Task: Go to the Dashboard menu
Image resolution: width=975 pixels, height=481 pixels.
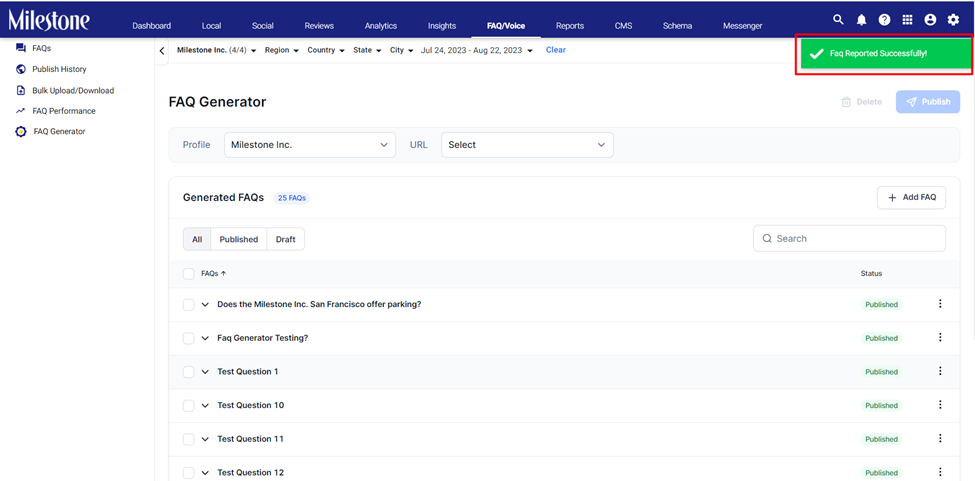Action: coord(152,26)
